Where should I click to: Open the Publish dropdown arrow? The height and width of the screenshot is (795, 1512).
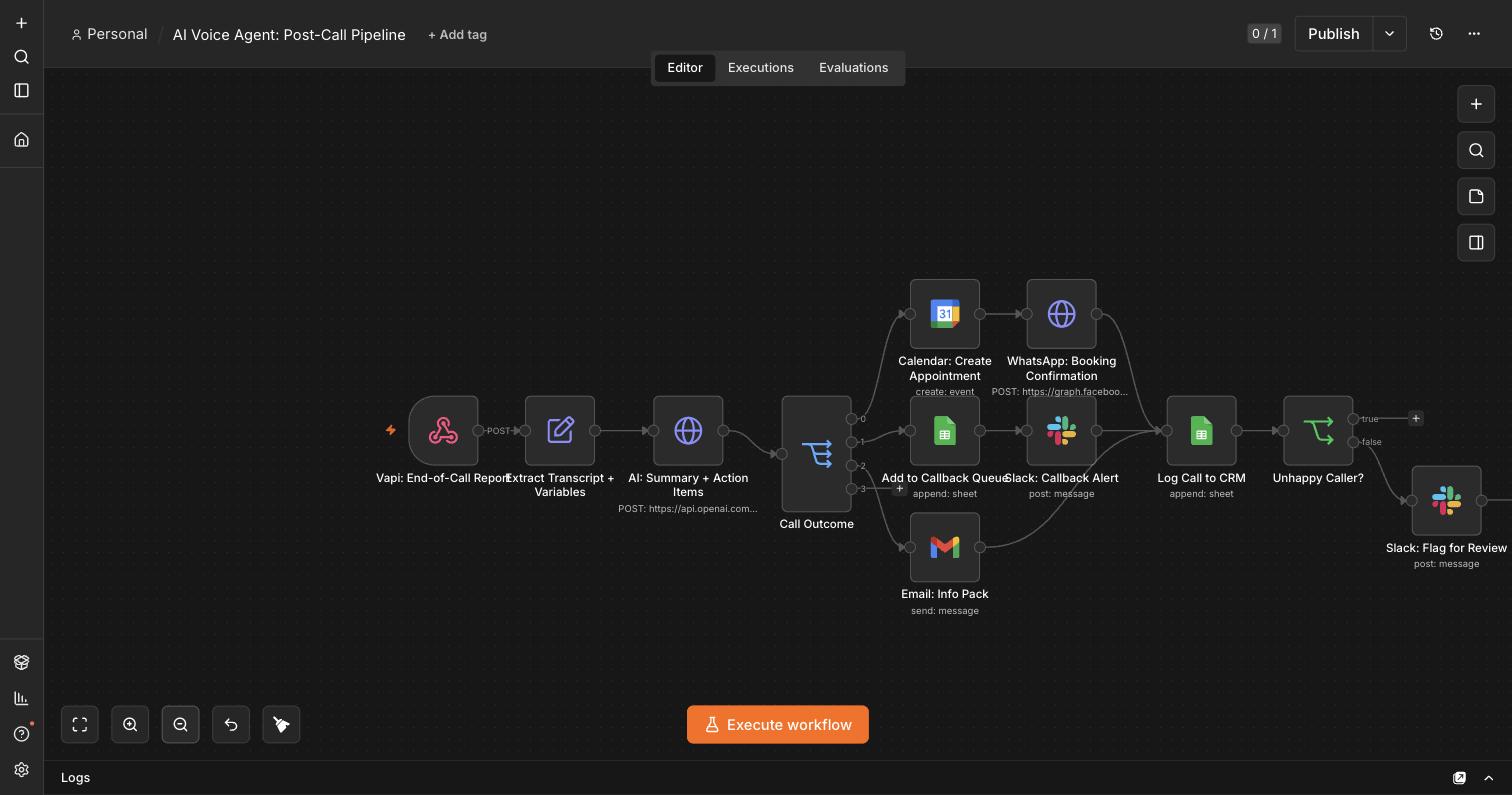point(1389,33)
